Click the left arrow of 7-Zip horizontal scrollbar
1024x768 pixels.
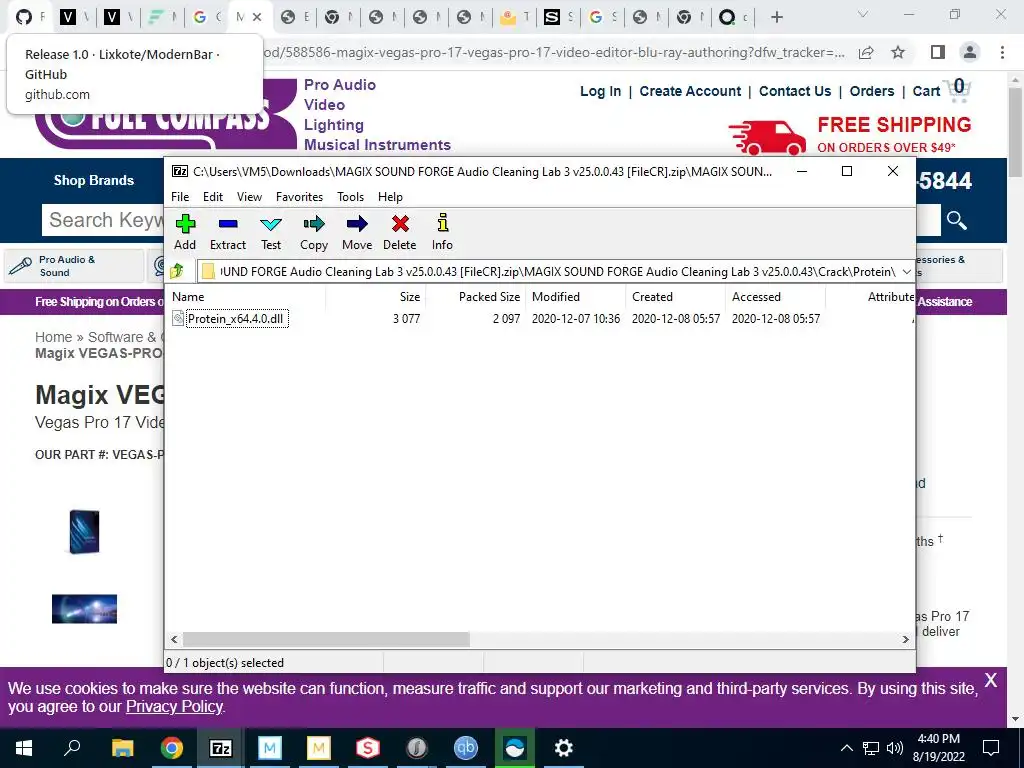[174, 639]
